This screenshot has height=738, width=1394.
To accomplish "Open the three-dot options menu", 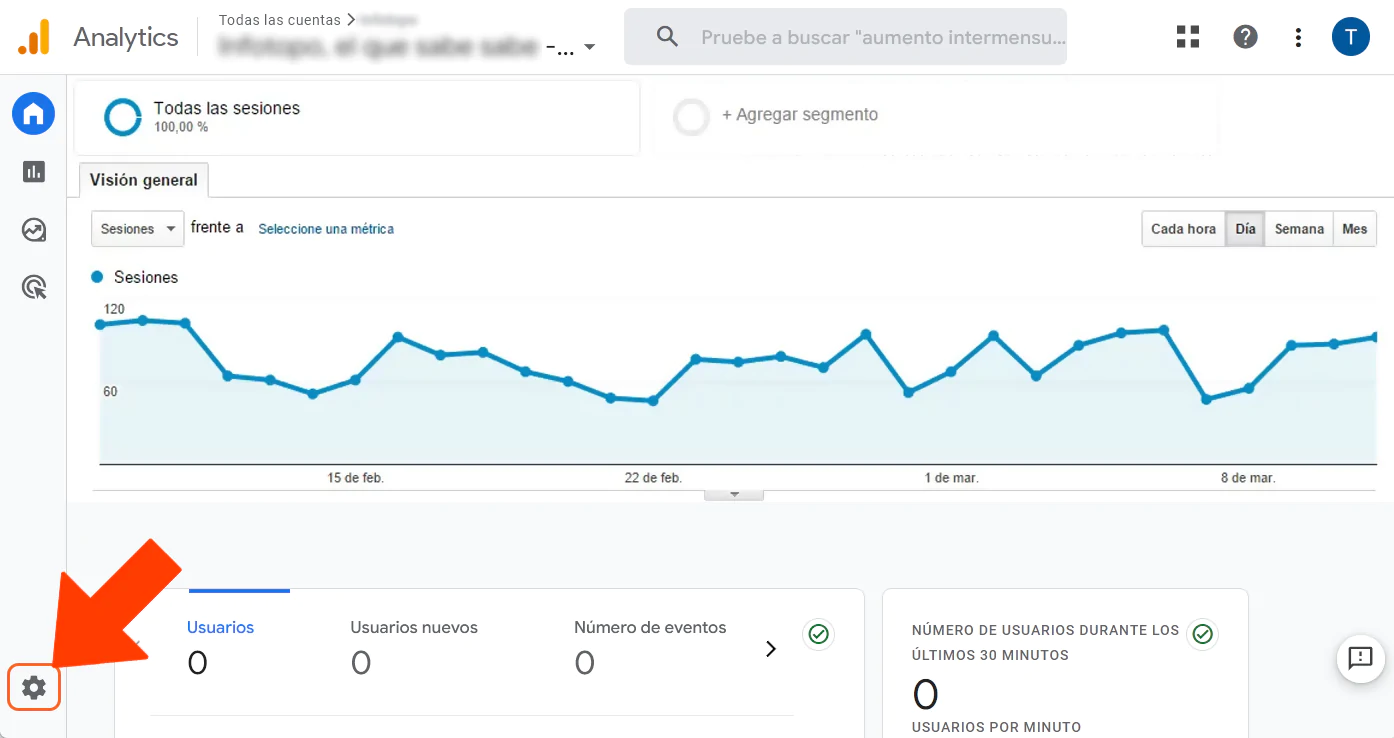I will (x=1297, y=36).
